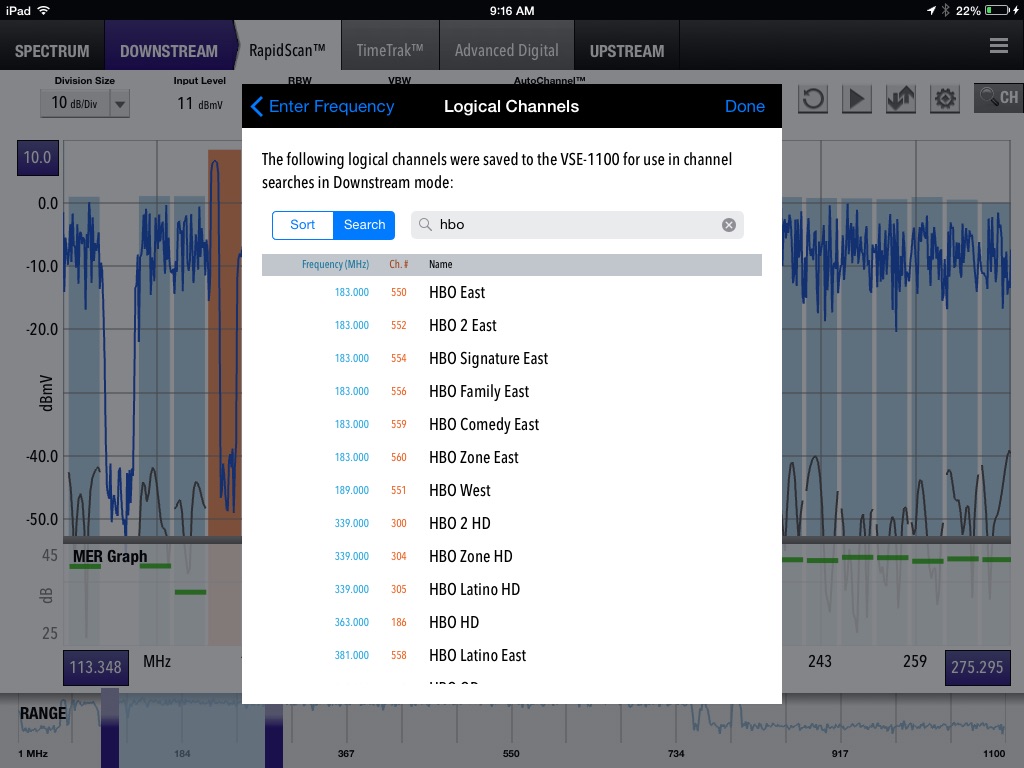Open settings with the gear icon

[945, 99]
